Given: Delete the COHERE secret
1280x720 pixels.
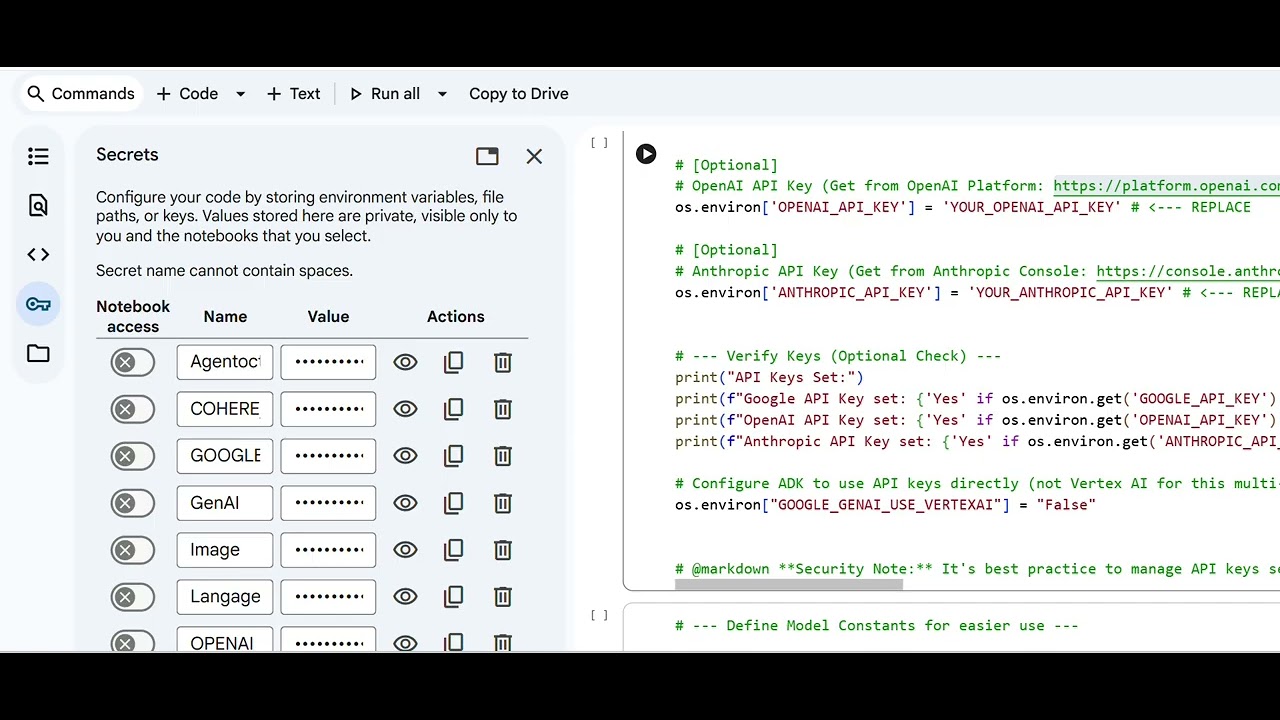Looking at the screenshot, I should pos(503,409).
